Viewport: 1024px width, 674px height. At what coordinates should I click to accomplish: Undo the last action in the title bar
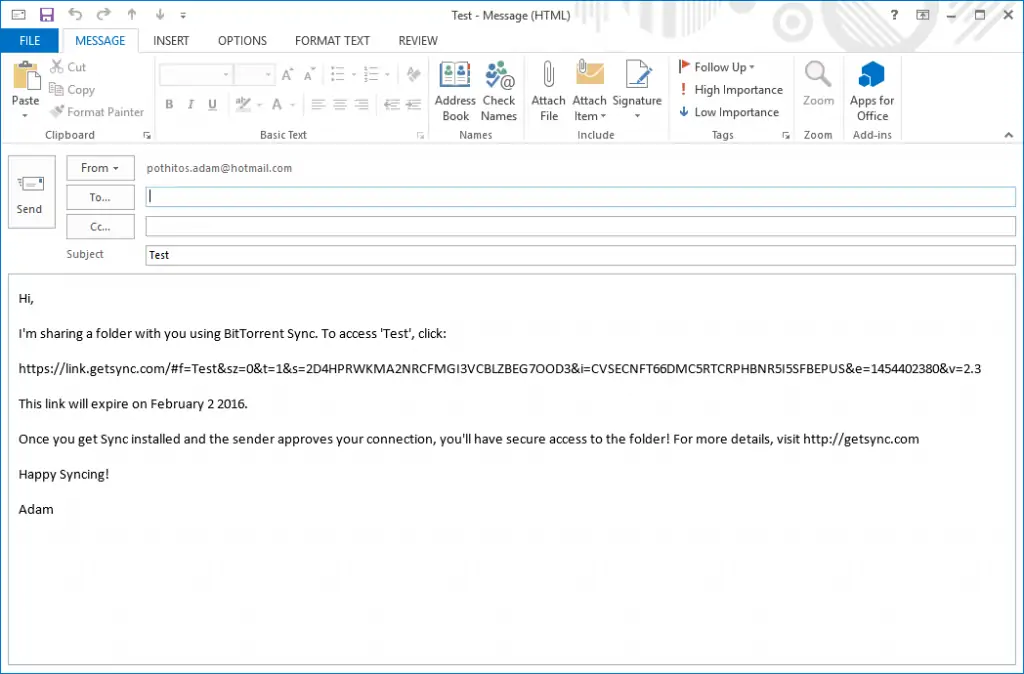click(75, 14)
